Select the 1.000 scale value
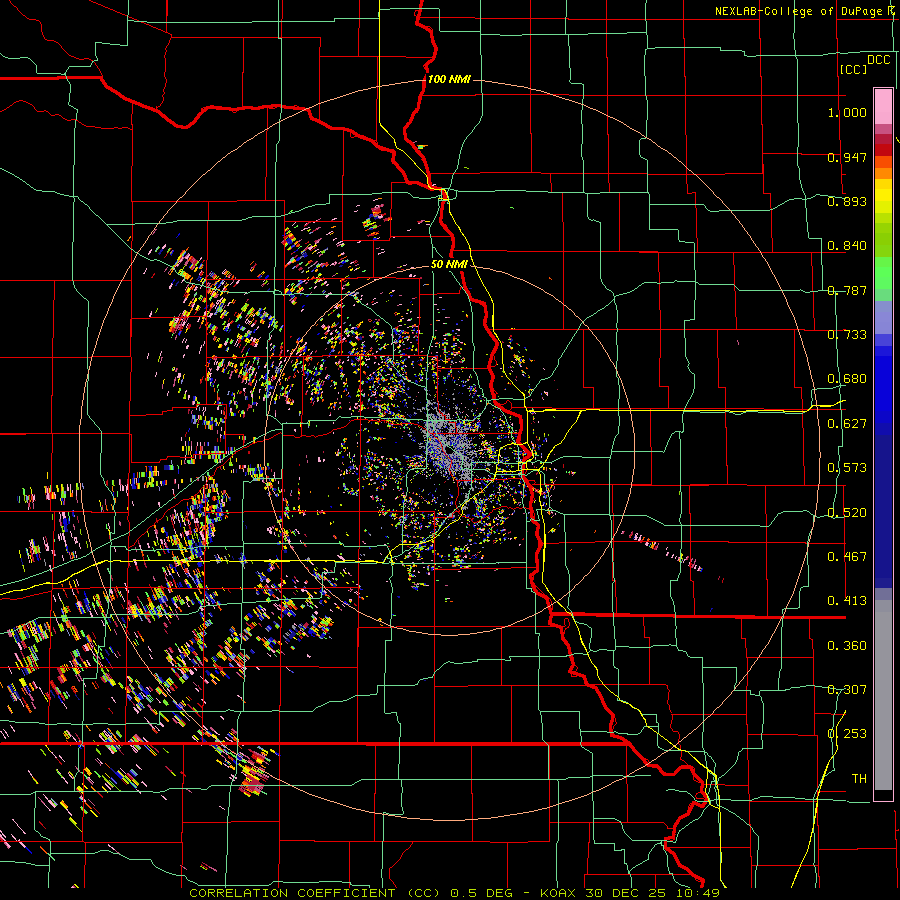 coord(847,112)
